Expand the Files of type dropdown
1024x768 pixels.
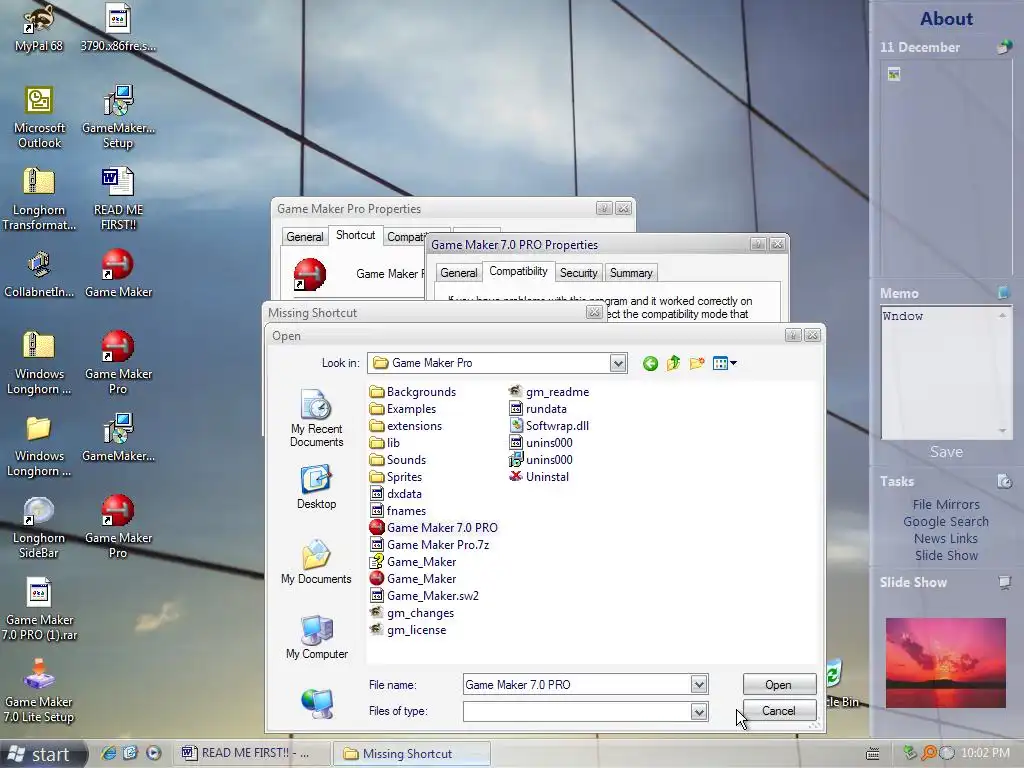click(x=699, y=711)
